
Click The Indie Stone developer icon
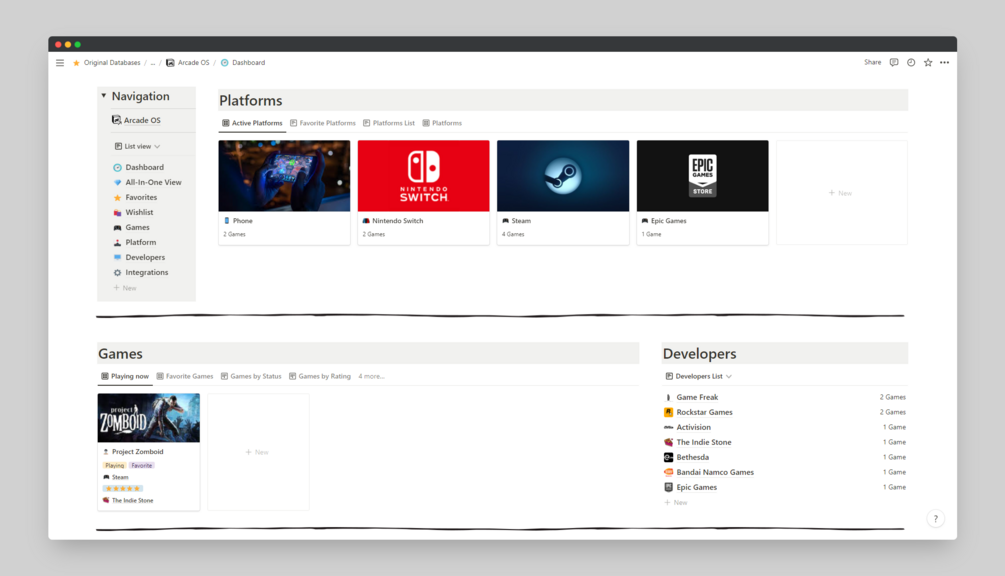[x=669, y=442]
